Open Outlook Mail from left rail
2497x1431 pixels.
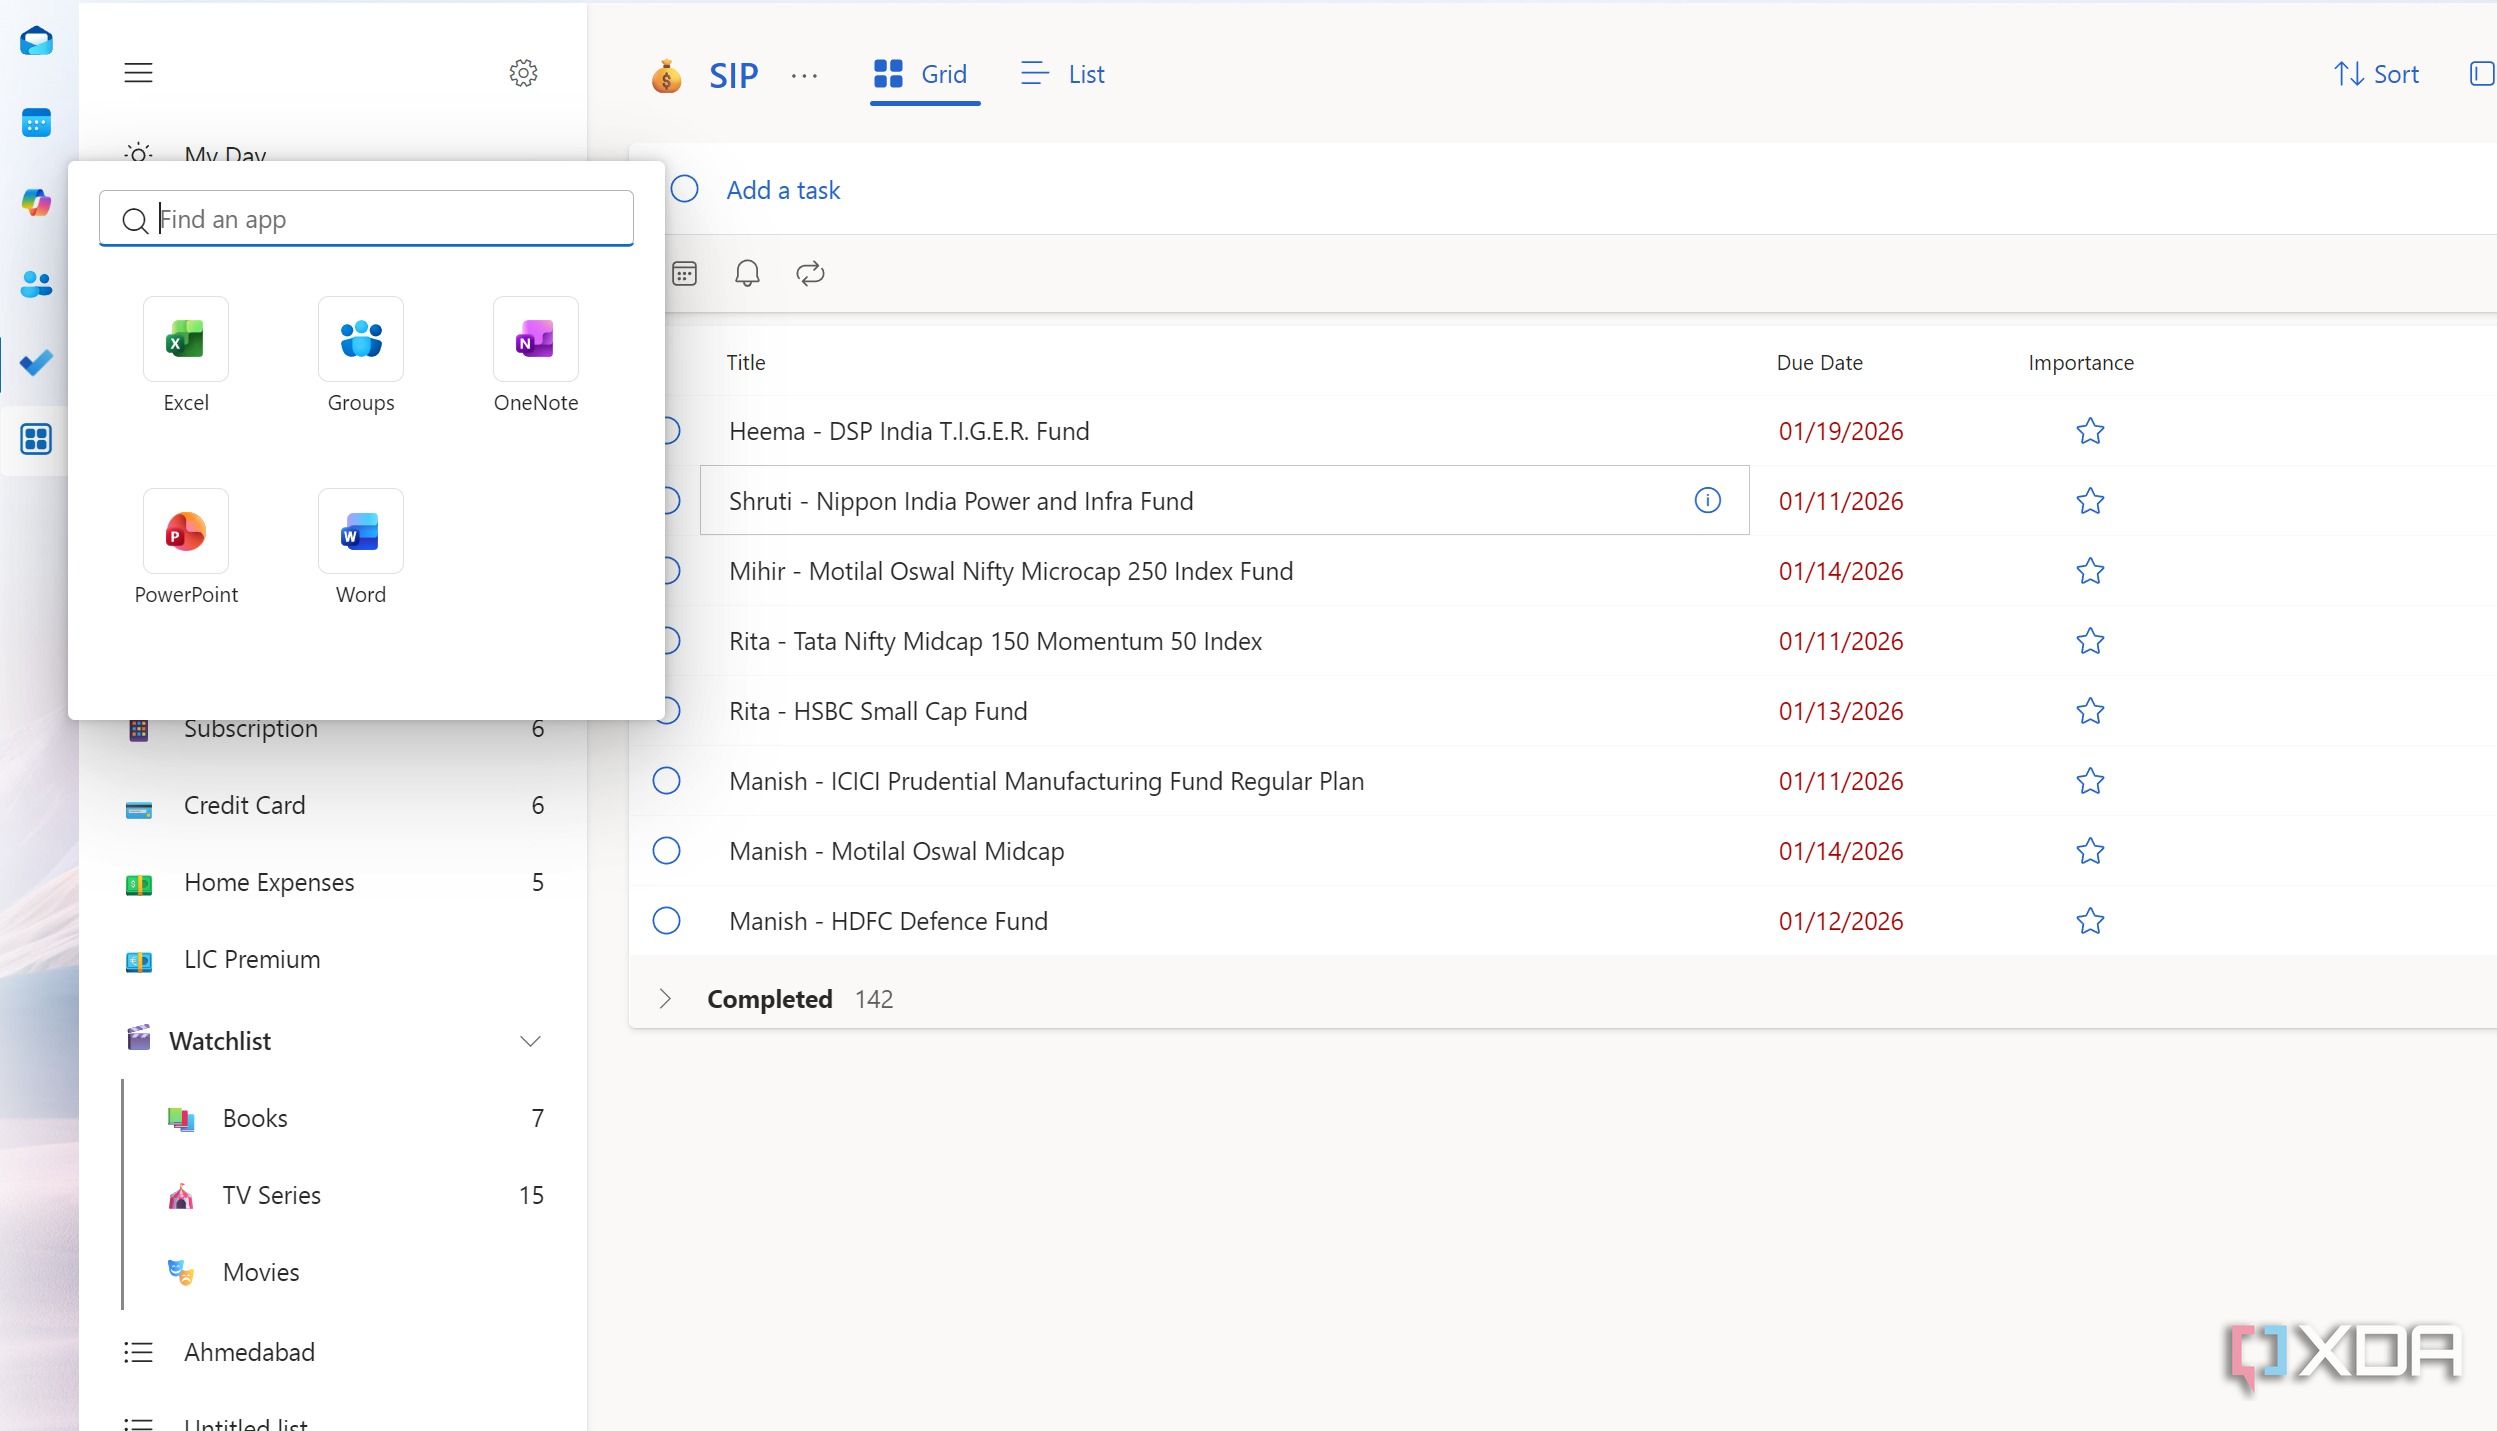tap(37, 41)
